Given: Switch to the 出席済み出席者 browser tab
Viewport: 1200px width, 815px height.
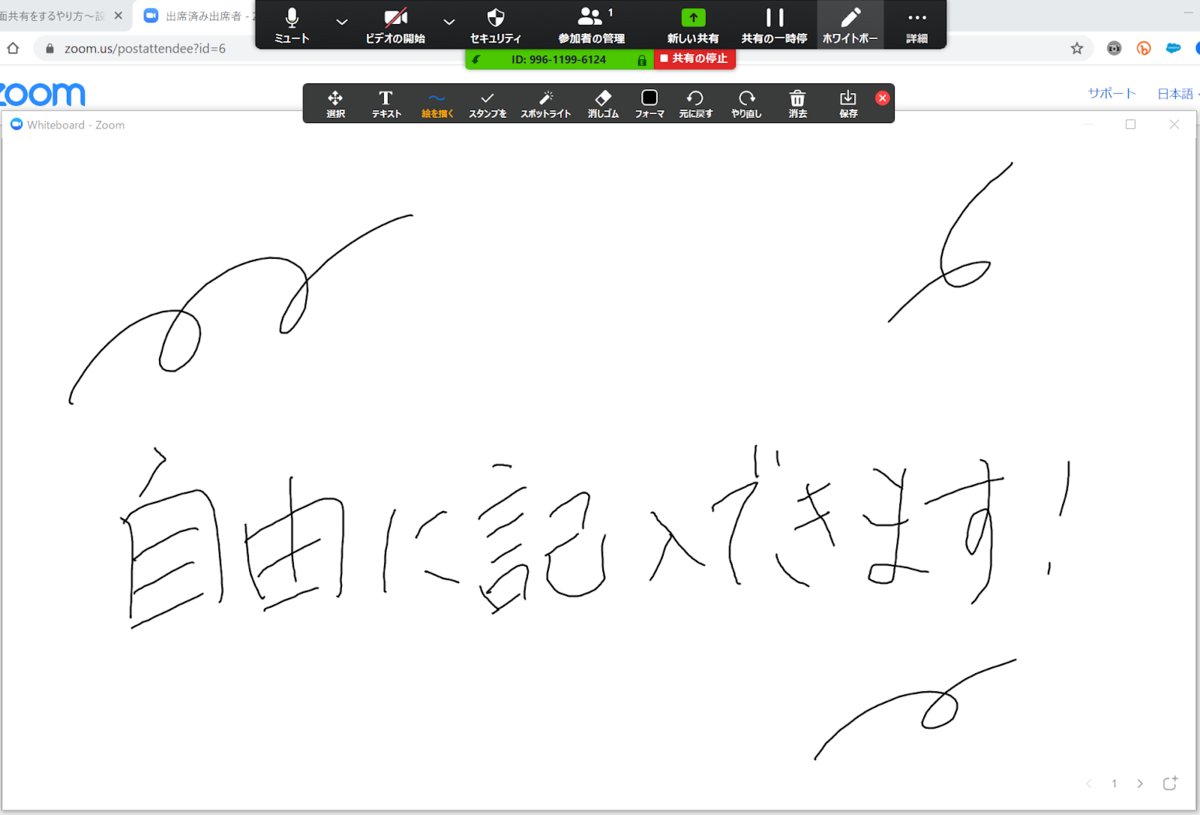Looking at the screenshot, I should tap(196, 16).
